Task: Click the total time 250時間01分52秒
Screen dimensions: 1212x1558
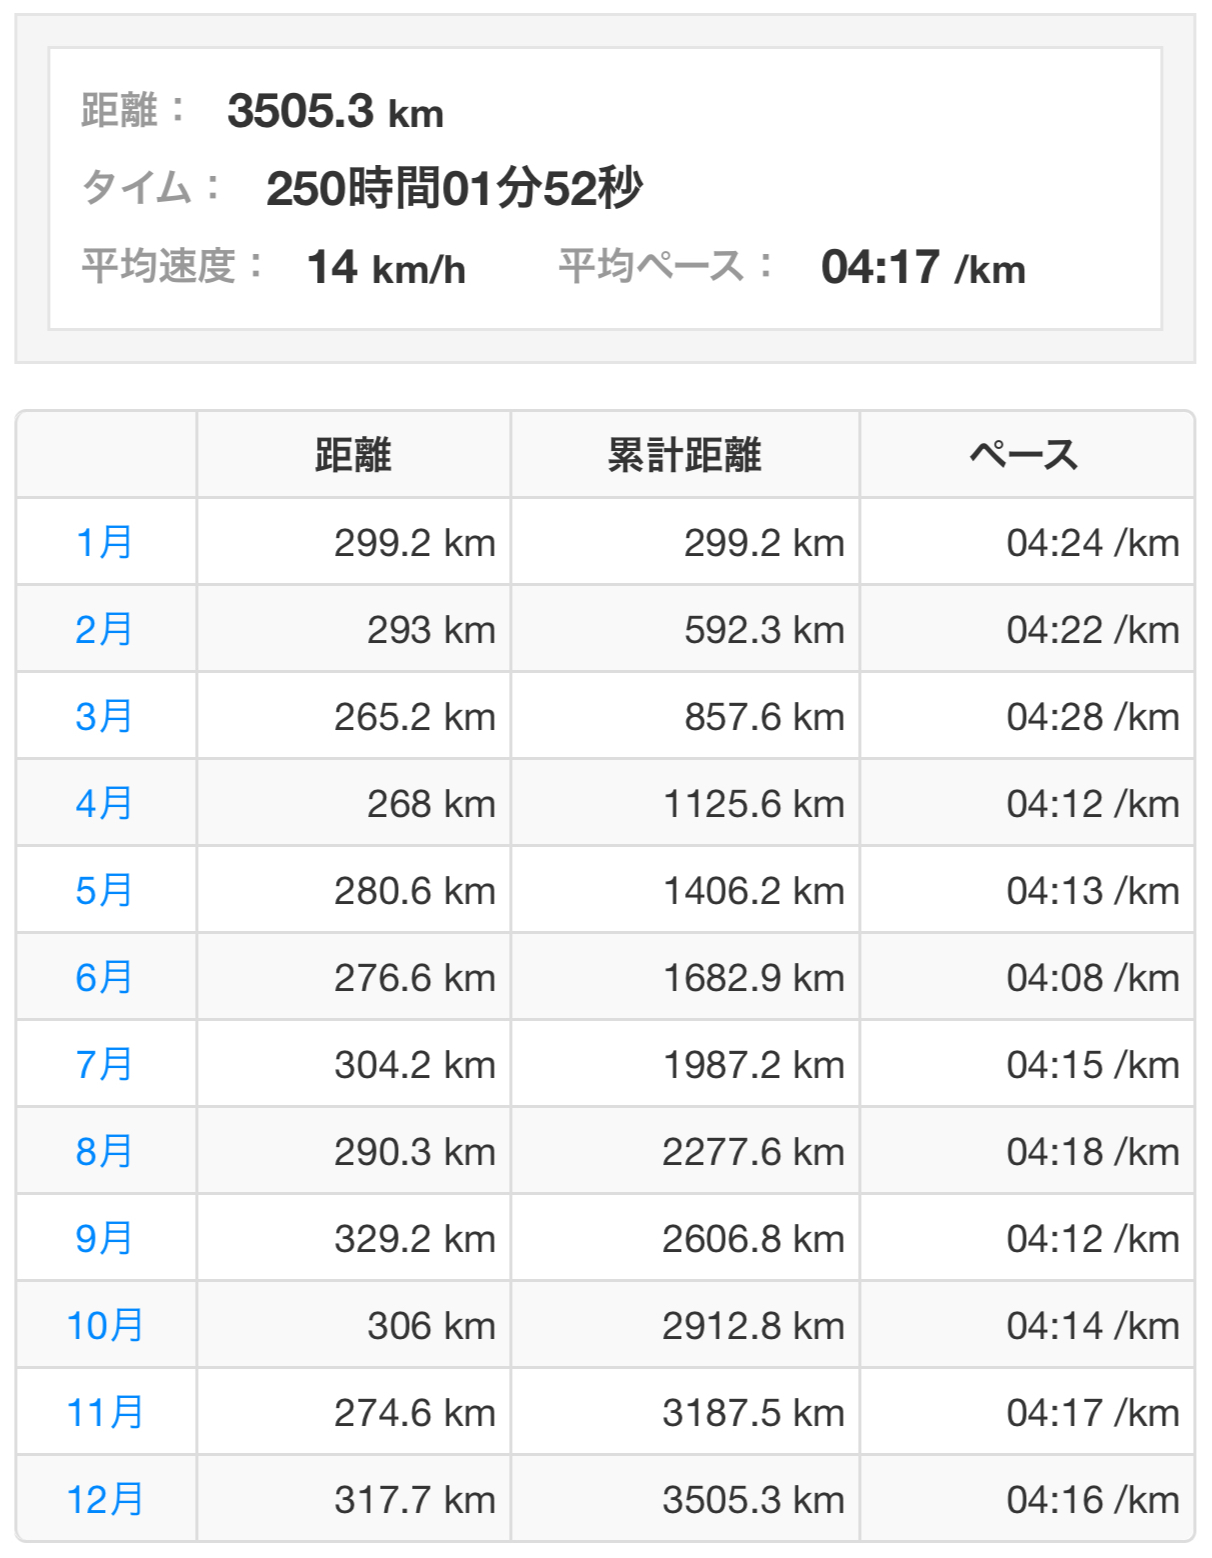Action: pos(454,188)
